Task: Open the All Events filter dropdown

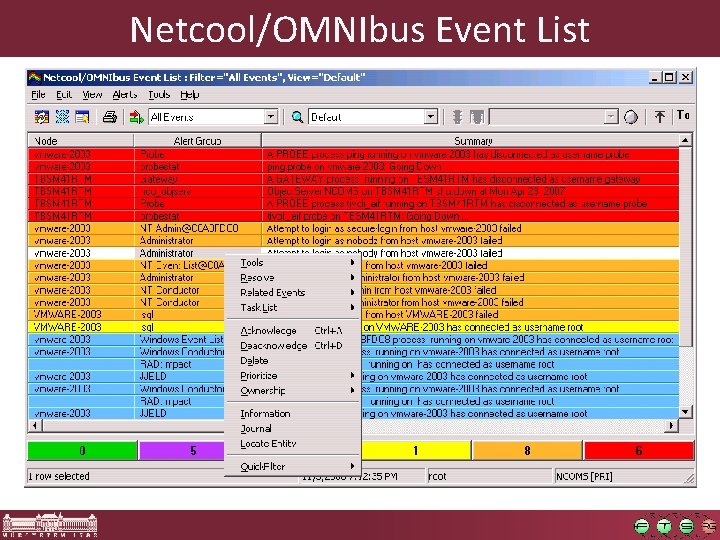Action: pos(271,117)
